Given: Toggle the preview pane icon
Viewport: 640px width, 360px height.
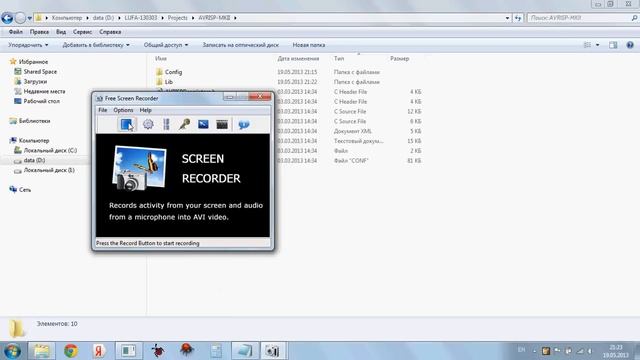Looking at the screenshot, I should tap(613, 45).
